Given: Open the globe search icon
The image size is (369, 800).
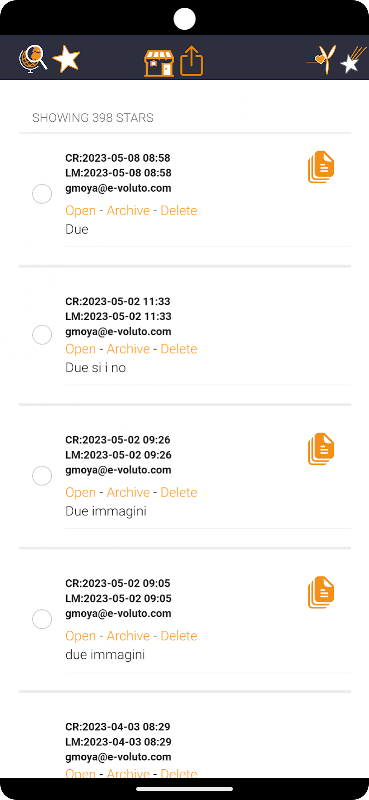Looking at the screenshot, I should [x=33, y=59].
